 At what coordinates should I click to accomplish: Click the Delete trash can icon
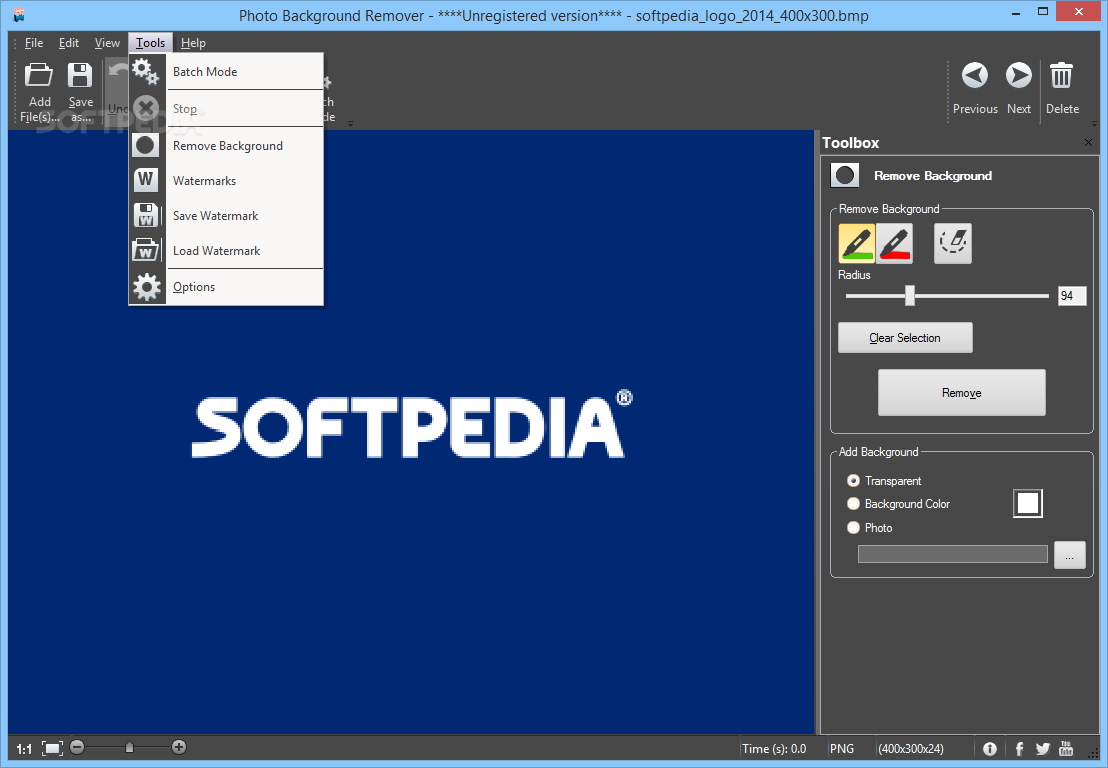click(1061, 75)
